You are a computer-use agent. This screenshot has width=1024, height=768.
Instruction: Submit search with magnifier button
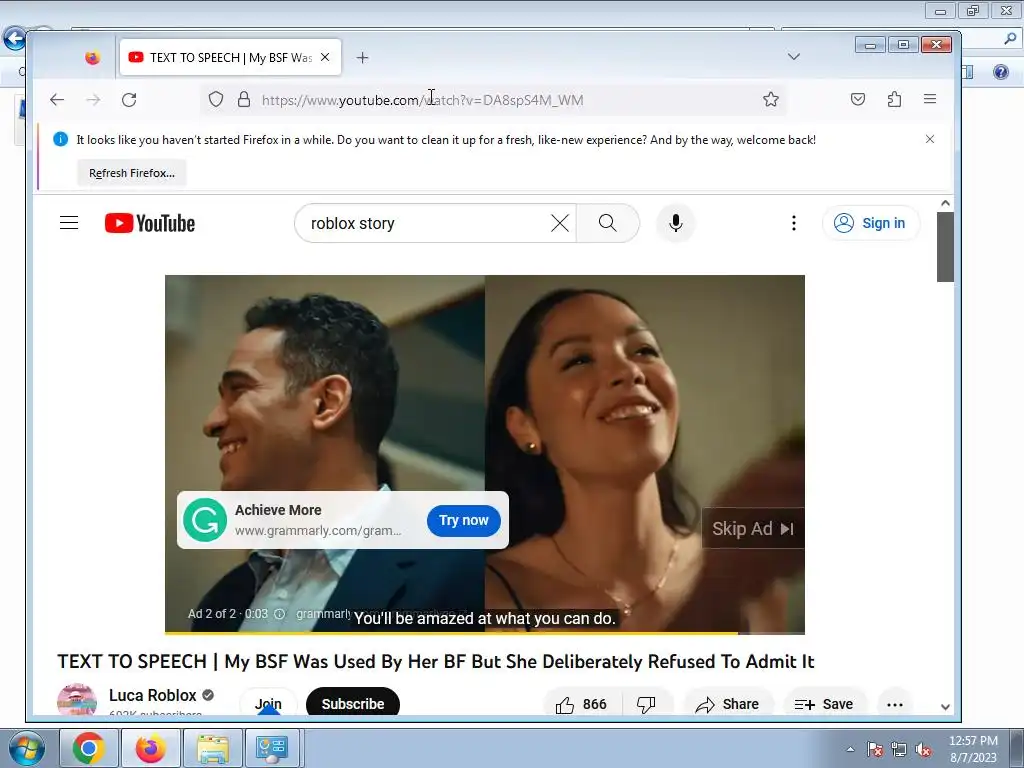607,223
